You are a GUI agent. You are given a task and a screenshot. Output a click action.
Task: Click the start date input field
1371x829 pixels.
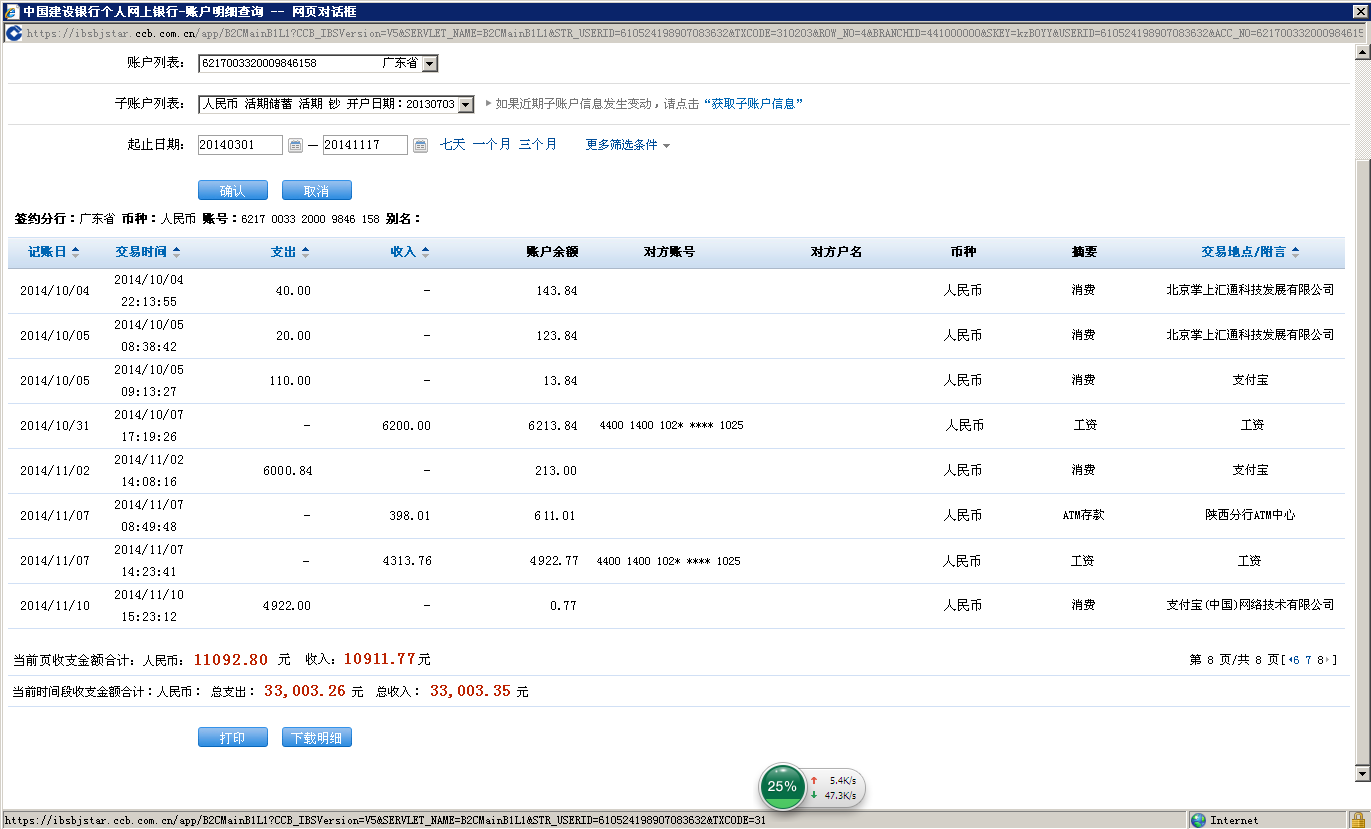coord(240,145)
